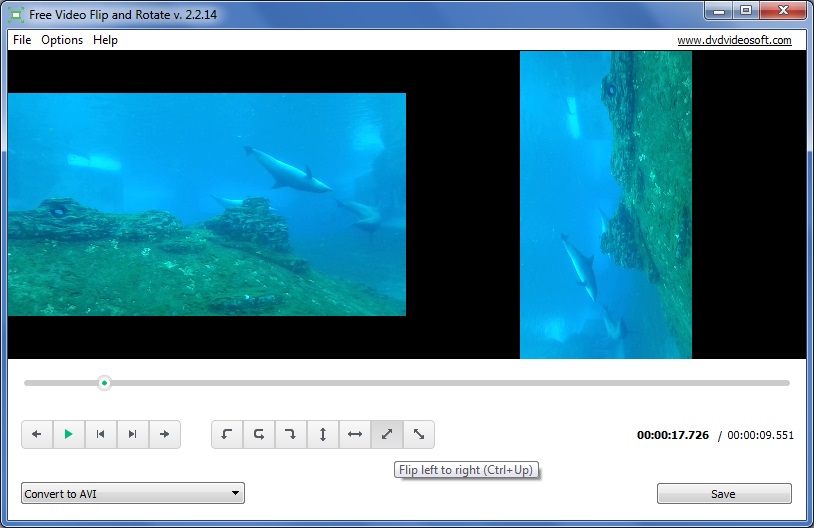Click the rotated video preview on right
This screenshot has height=528, width=814.
606,205
